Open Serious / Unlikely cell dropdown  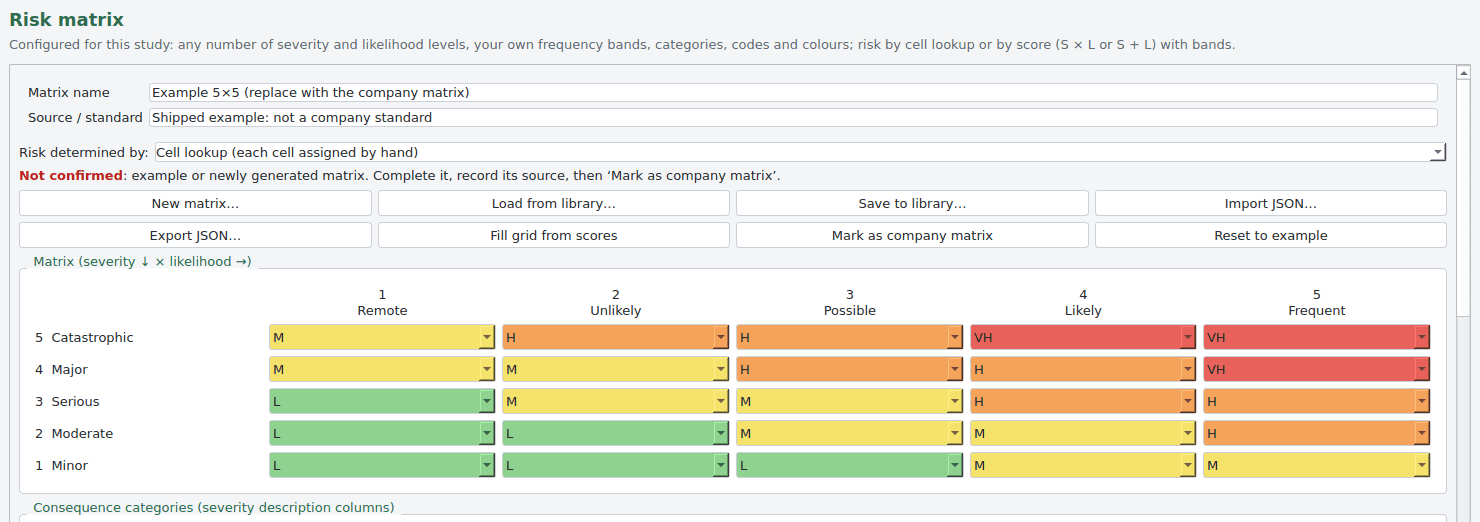point(616,401)
